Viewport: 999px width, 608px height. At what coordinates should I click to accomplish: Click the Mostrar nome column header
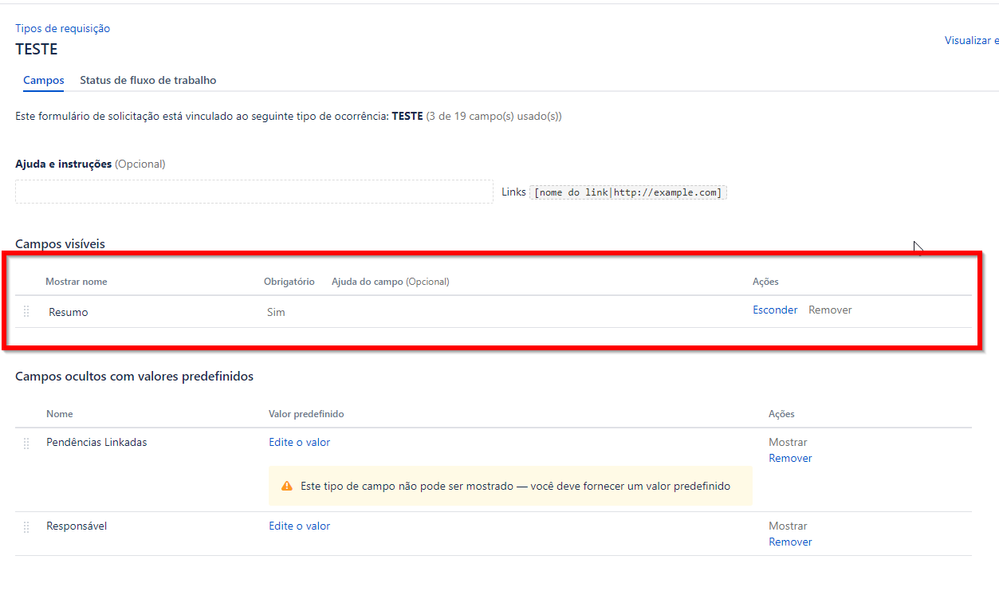point(76,282)
